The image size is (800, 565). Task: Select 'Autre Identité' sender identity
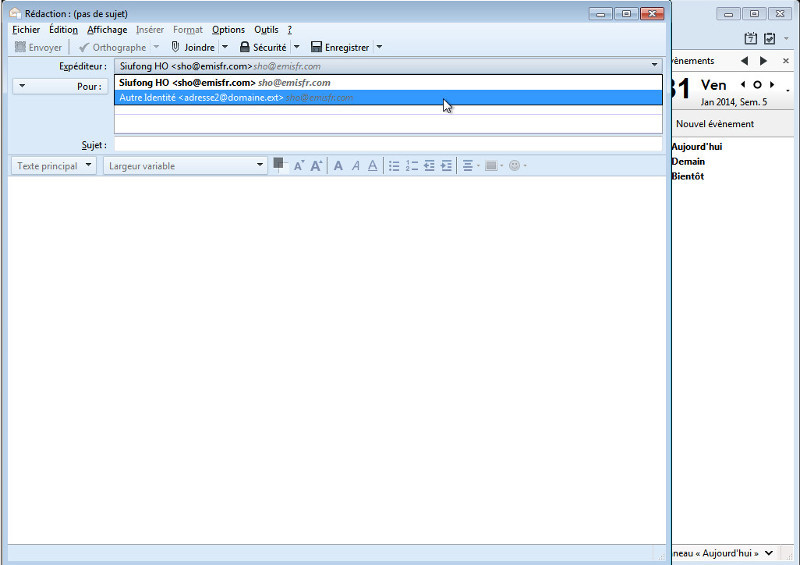[200, 98]
